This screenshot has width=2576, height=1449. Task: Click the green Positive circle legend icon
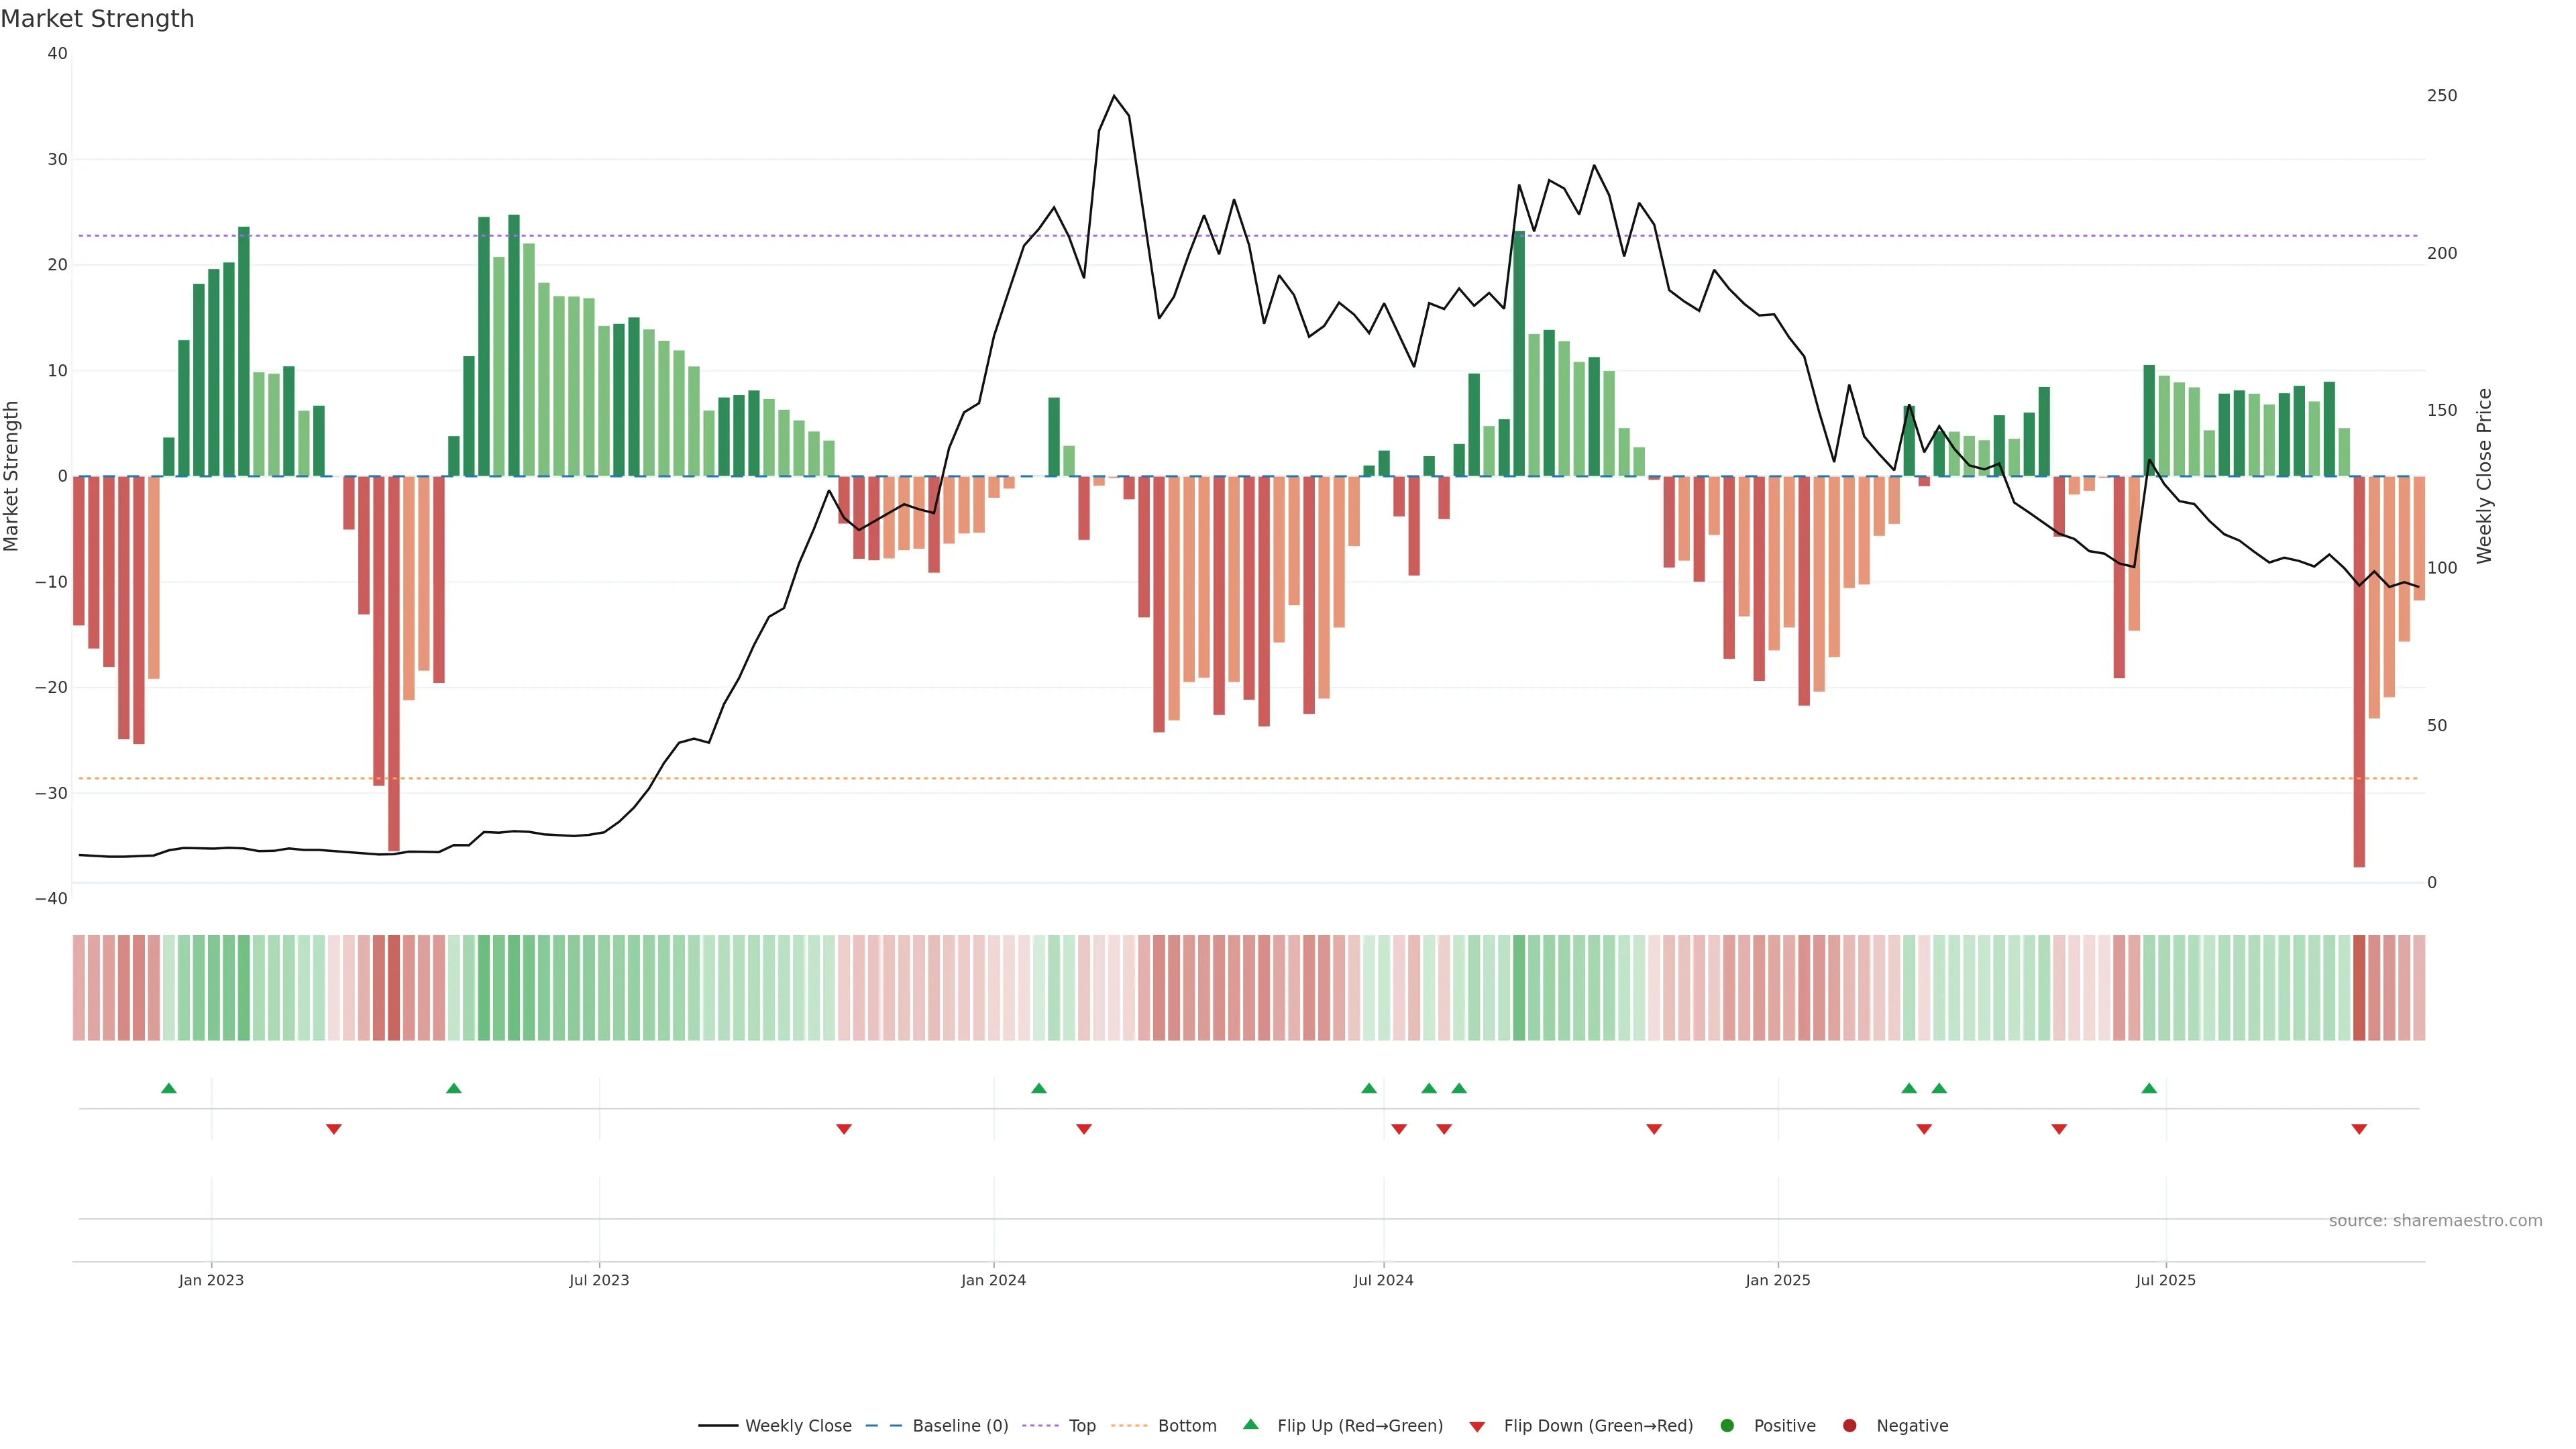(1727, 1425)
